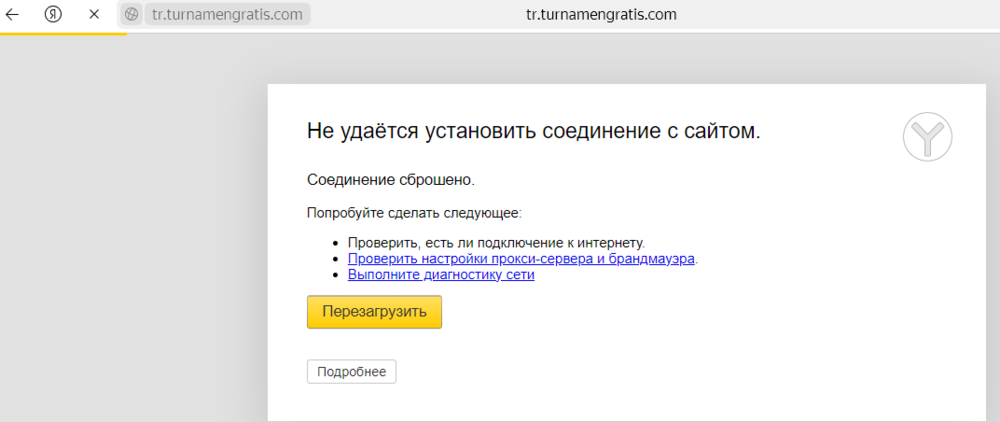The height and width of the screenshot is (422, 1000).
Task: Open the network diagnostics link
Action: [441, 275]
